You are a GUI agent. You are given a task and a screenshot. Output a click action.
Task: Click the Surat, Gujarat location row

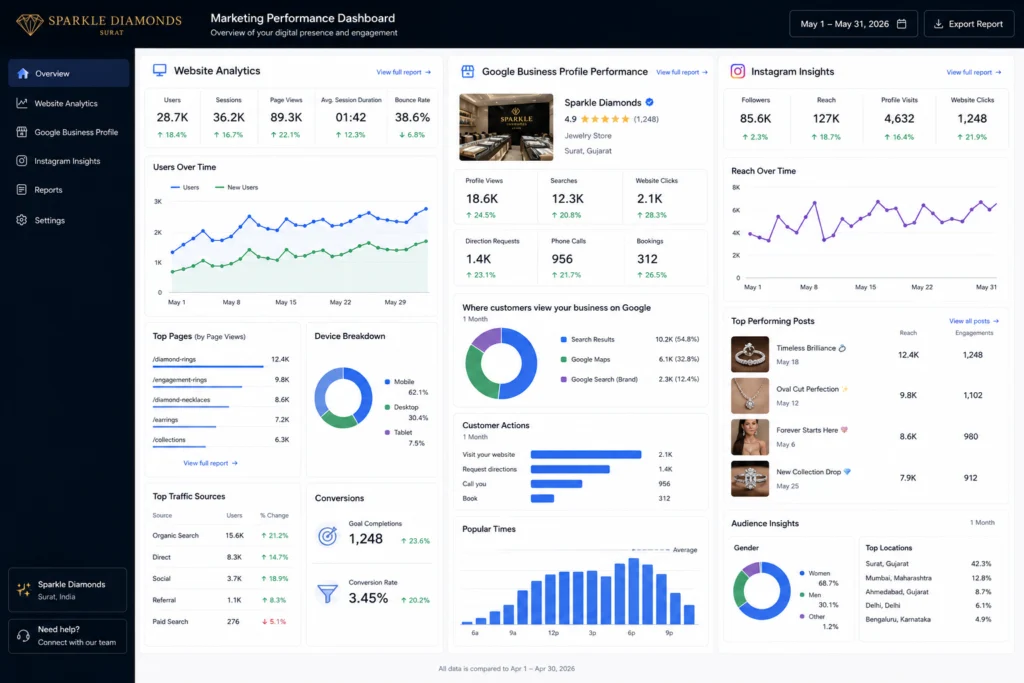click(928, 564)
